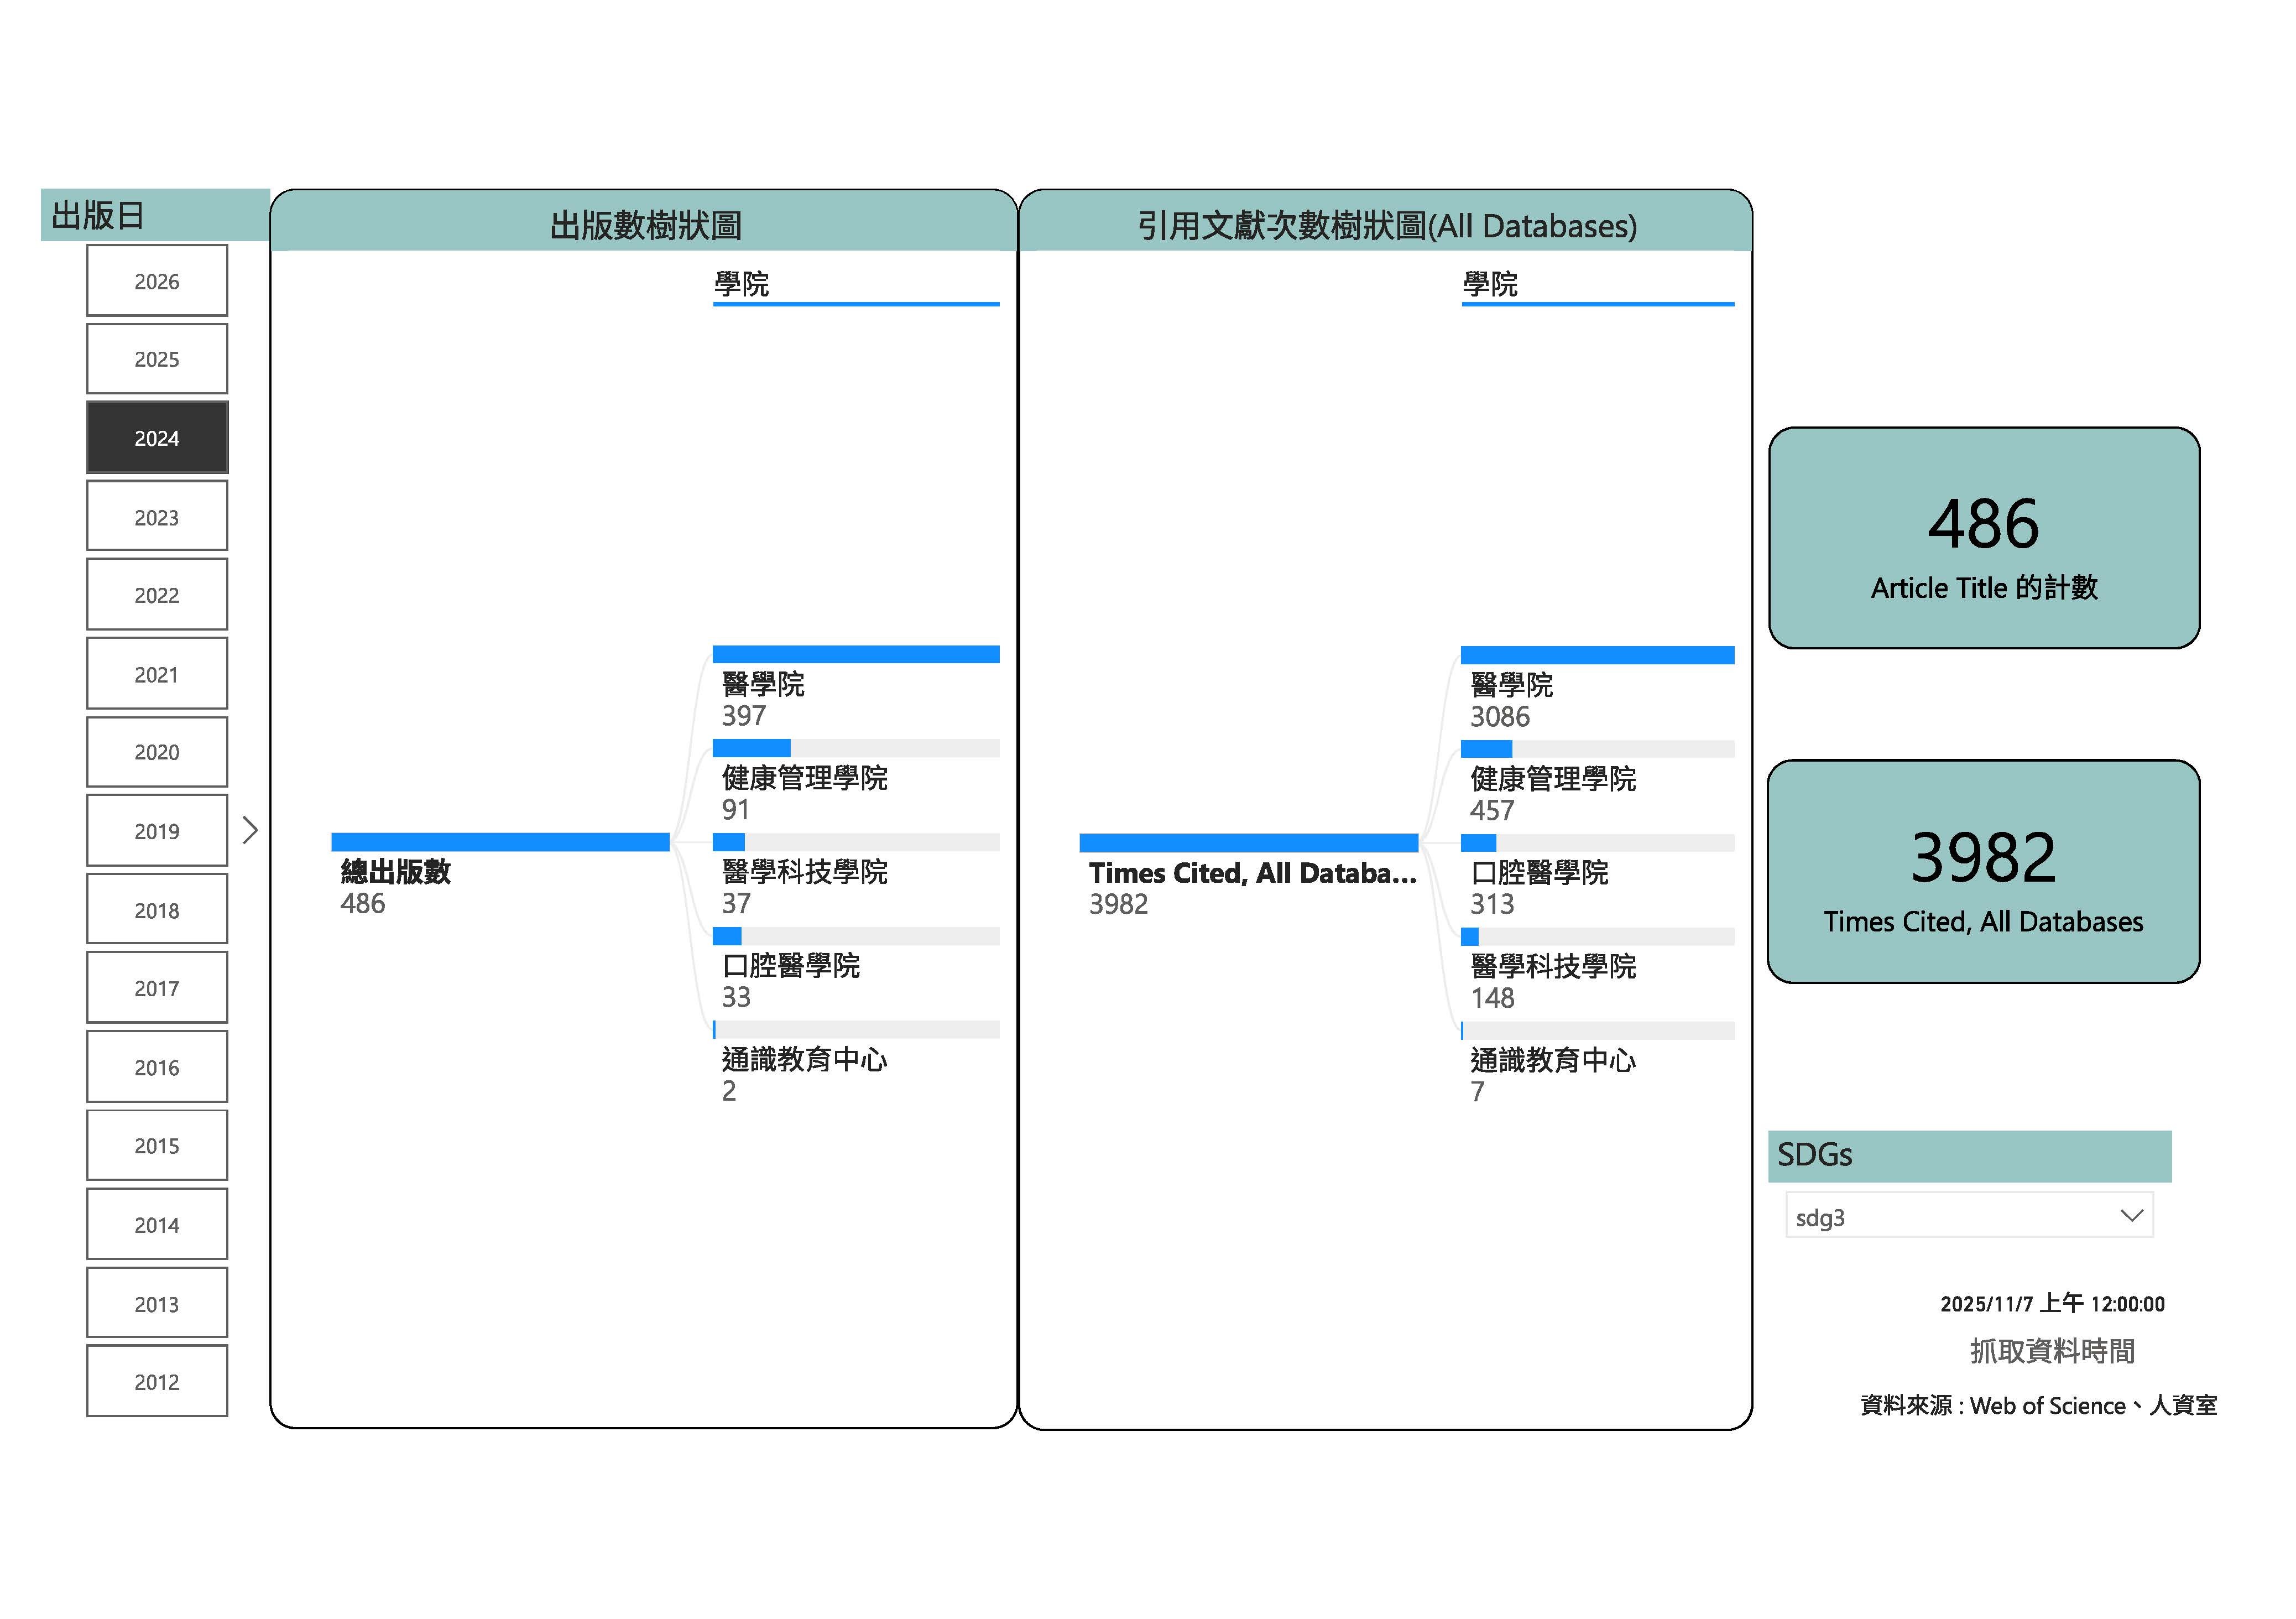Click the 3982 Times Cited card
2296x1619 pixels.
pyautogui.click(x=1984, y=872)
